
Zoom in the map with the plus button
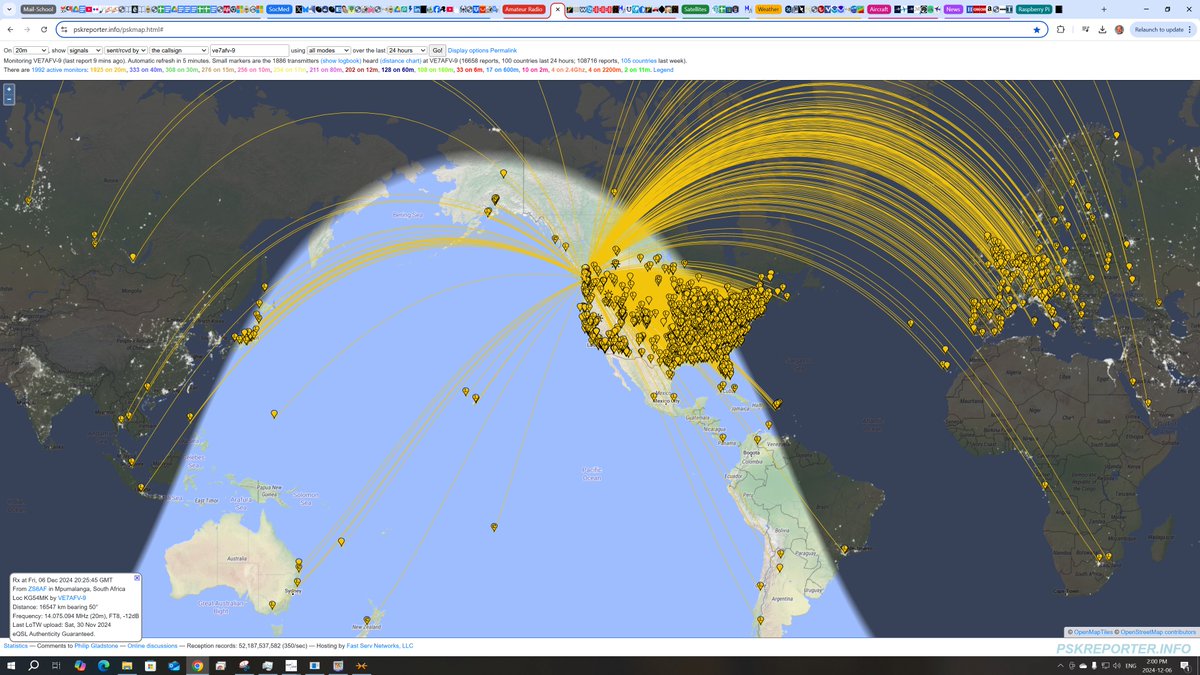[x=9, y=89]
